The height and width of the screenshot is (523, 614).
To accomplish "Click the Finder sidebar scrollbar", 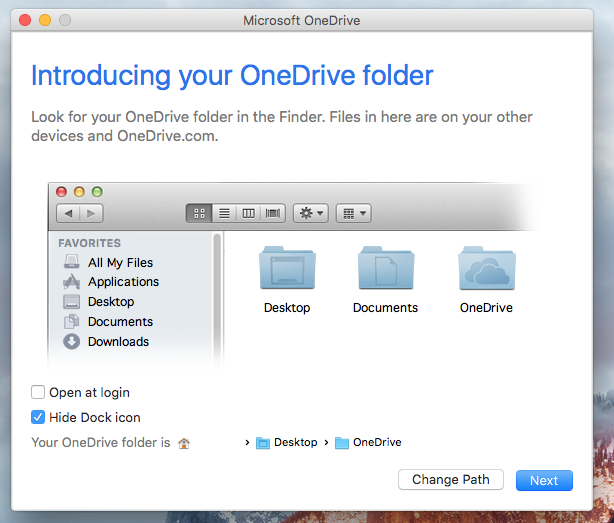I will [217, 299].
